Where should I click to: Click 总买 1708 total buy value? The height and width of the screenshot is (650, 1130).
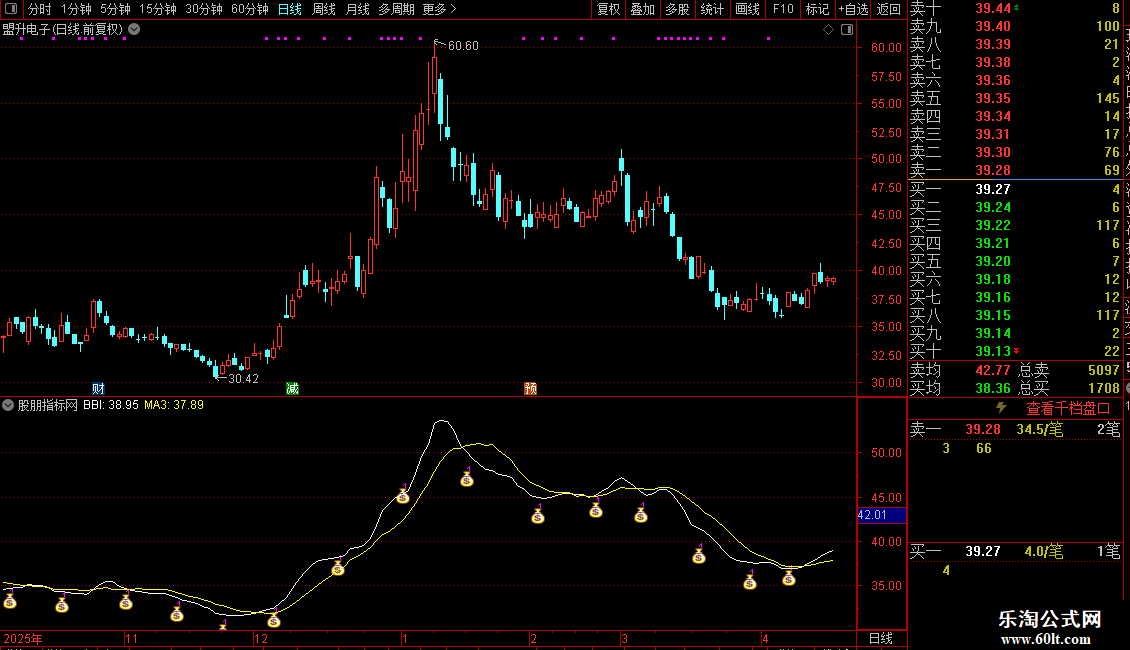pyautogui.click(x=1069, y=388)
